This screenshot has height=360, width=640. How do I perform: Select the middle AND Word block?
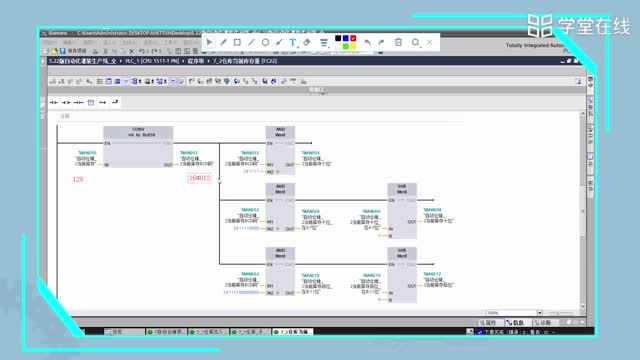(x=280, y=207)
